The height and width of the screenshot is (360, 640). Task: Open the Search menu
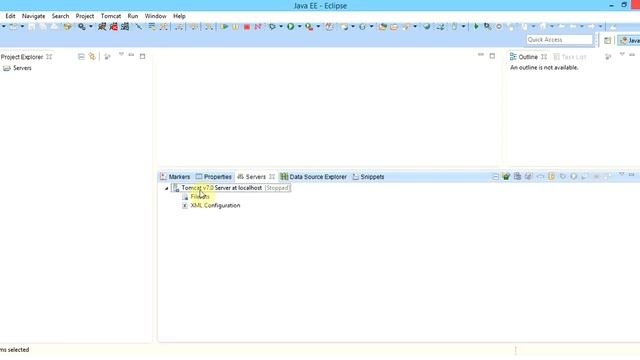pyautogui.click(x=60, y=16)
